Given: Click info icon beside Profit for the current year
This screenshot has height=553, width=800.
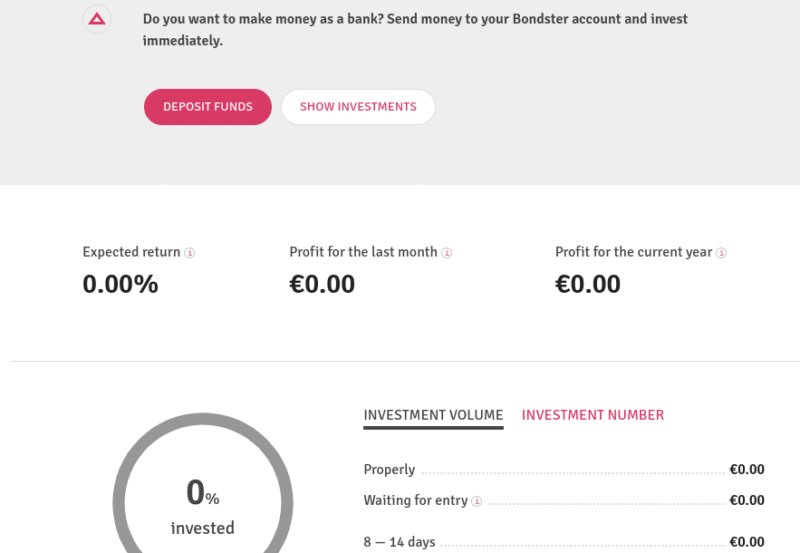Looking at the screenshot, I should click(x=721, y=253).
